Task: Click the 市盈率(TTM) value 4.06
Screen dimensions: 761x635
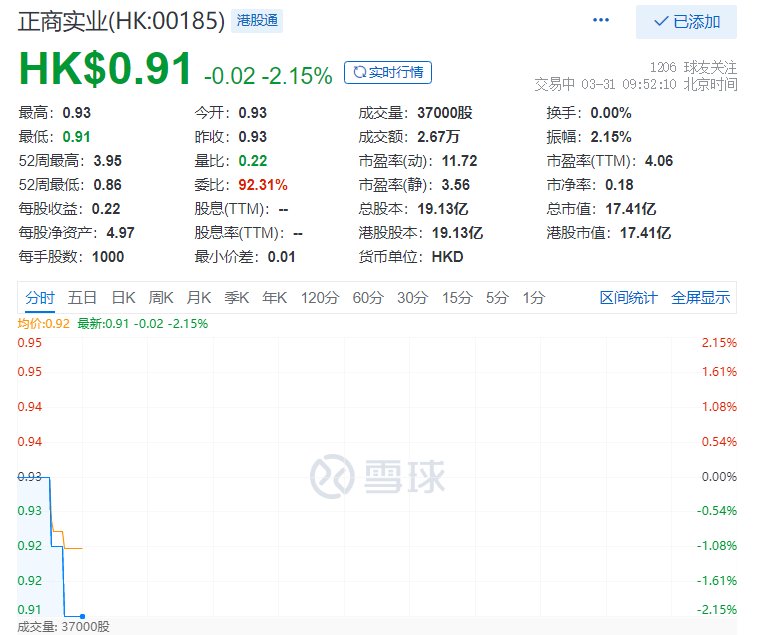Action: pyautogui.click(x=659, y=161)
